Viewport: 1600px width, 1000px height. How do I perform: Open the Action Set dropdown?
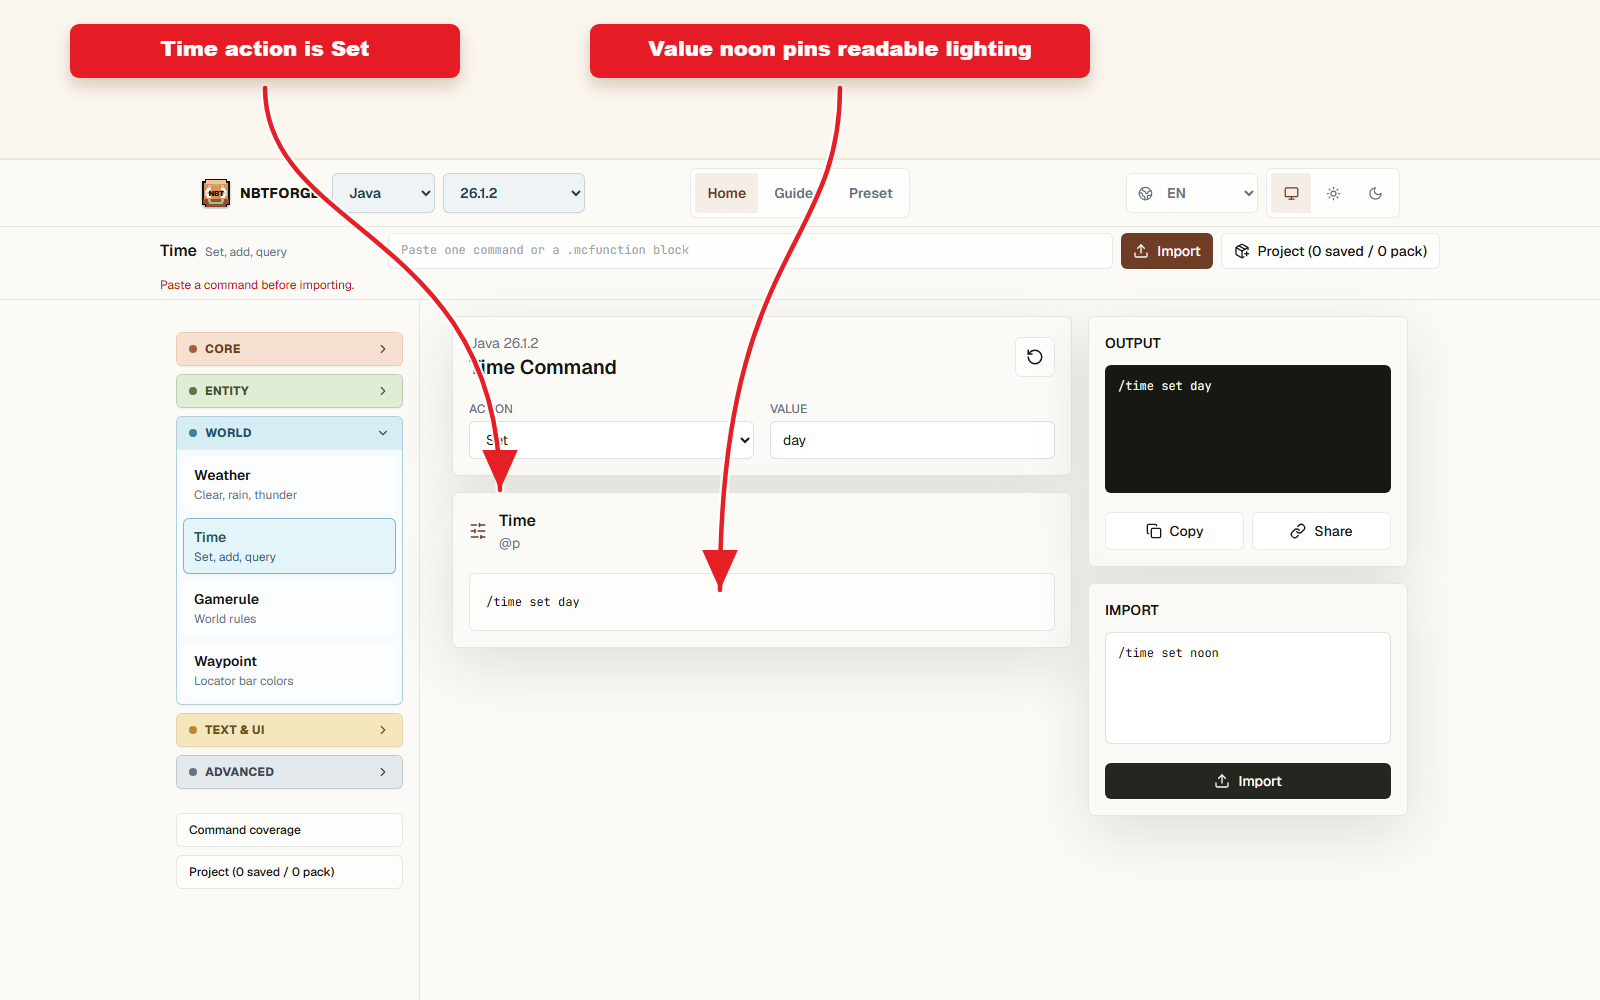point(611,440)
